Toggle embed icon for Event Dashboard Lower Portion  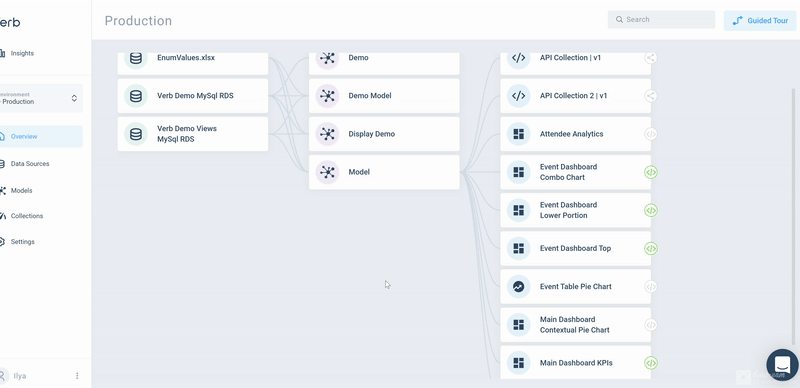tap(651, 210)
